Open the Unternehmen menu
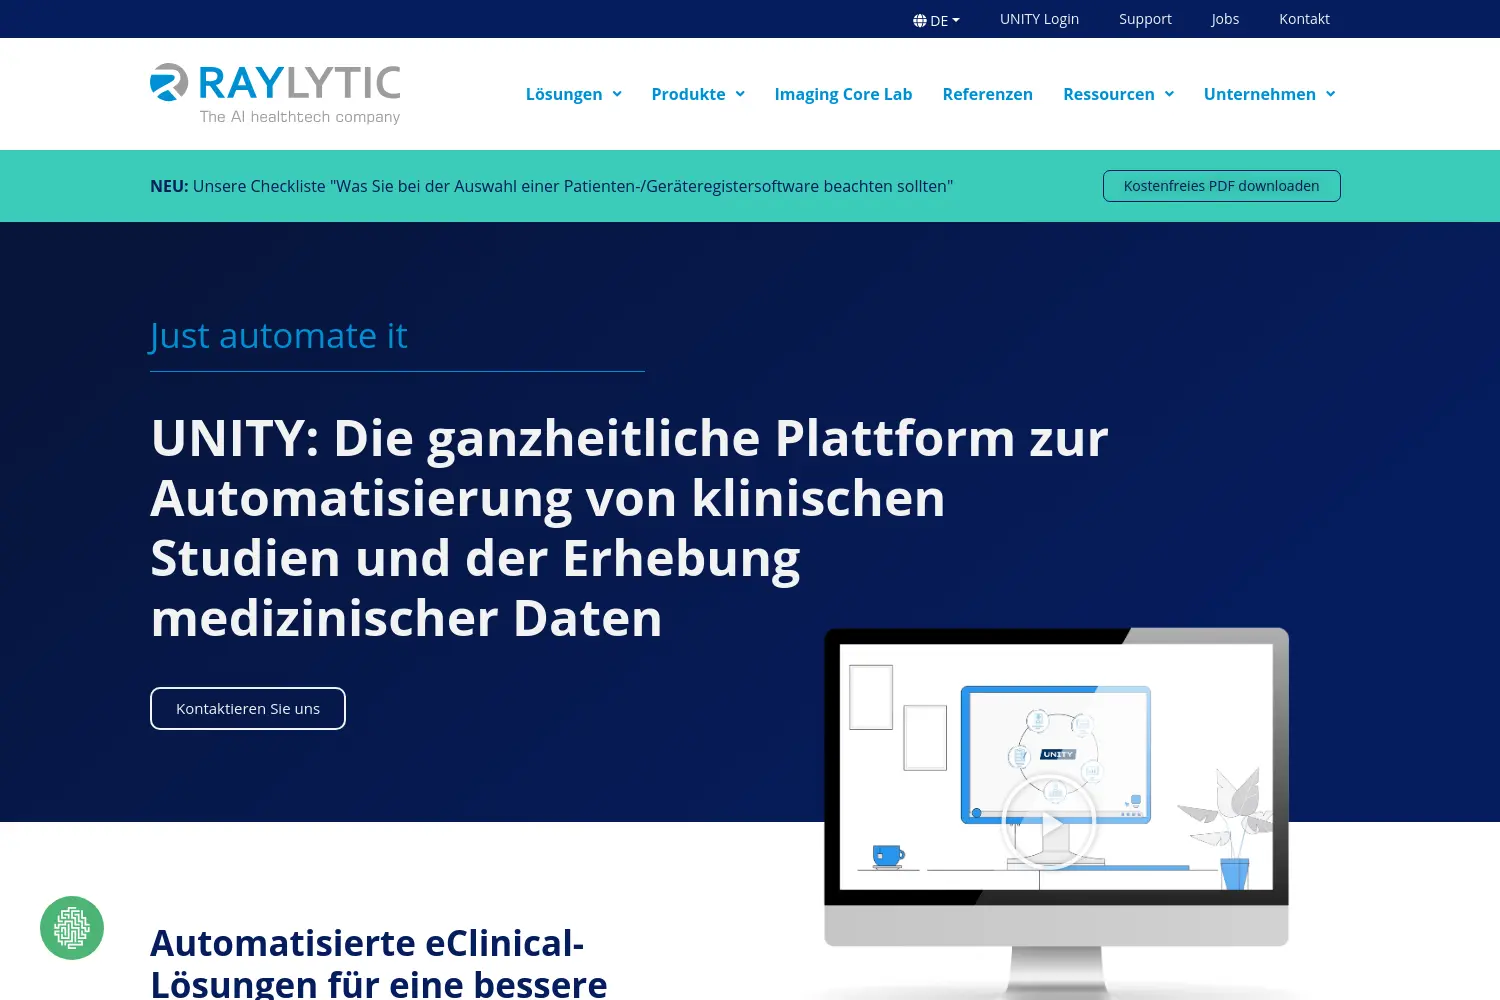 tap(1259, 94)
